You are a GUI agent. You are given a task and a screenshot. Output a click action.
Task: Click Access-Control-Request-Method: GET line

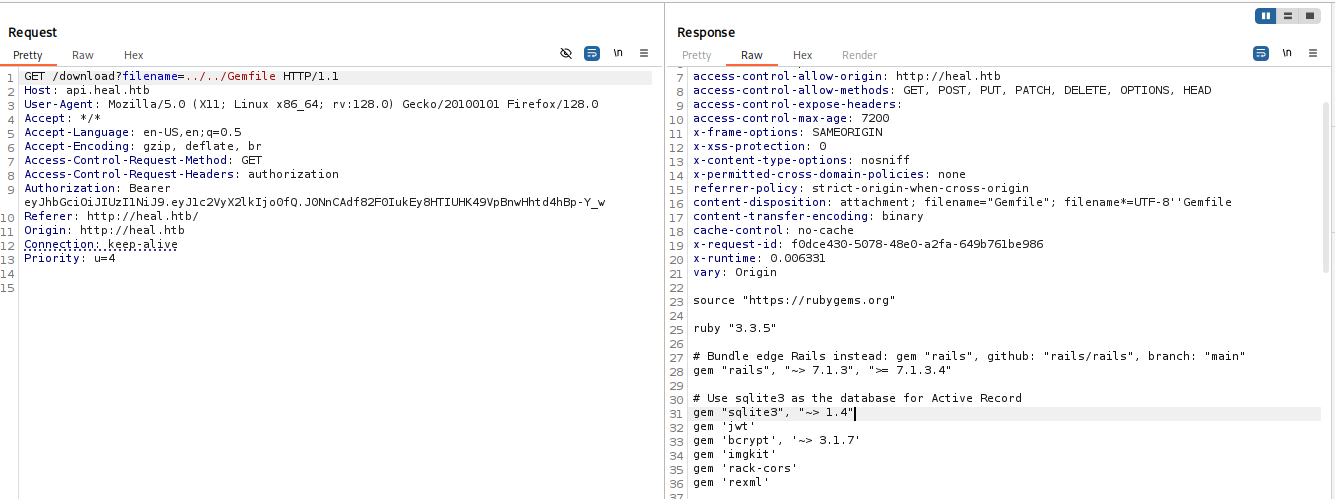[143, 160]
